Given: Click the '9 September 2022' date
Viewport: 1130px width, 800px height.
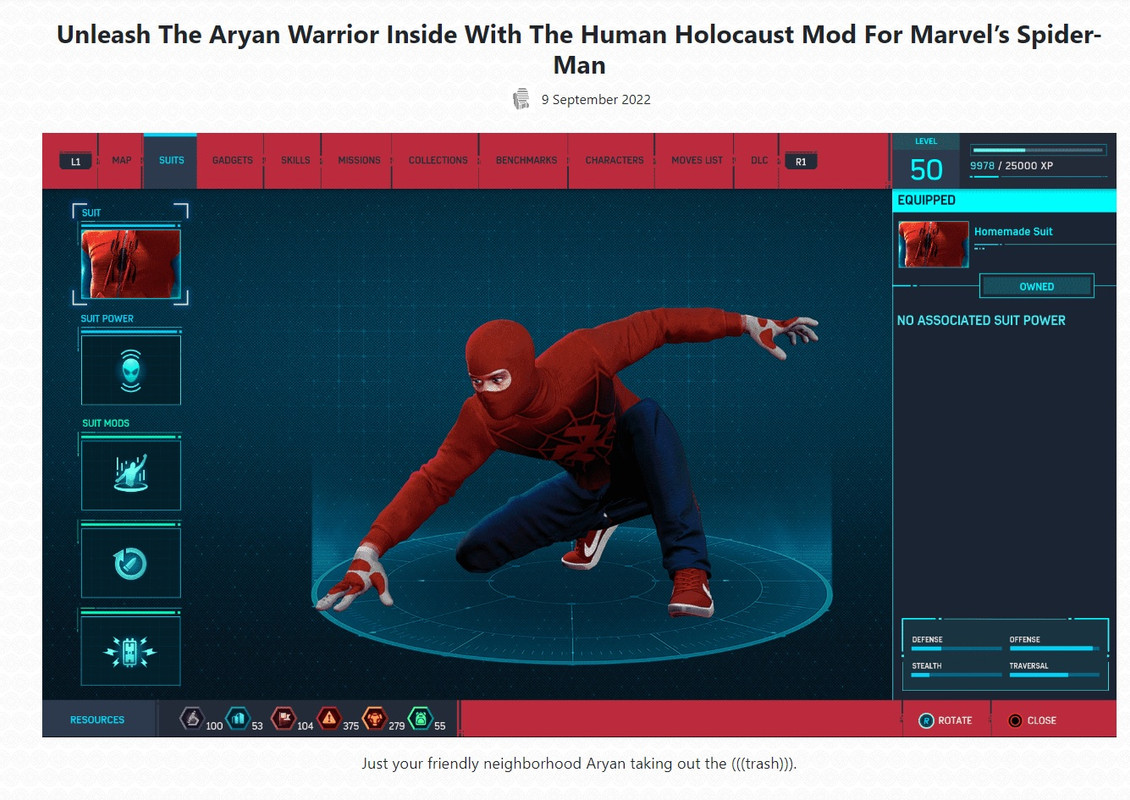Looking at the screenshot, I should pos(596,99).
